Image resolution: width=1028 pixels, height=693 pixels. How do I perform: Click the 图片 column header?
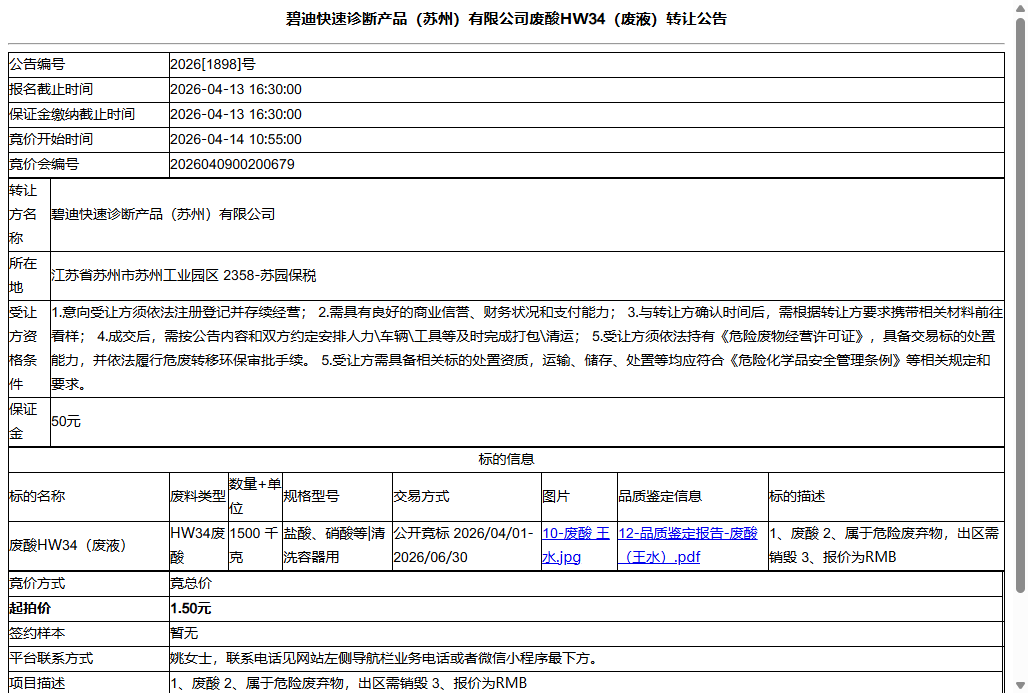click(x=579, y=496)
